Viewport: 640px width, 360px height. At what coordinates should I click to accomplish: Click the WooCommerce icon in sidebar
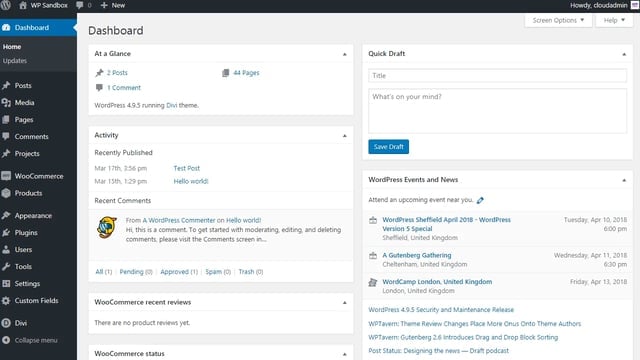point(6,176)
